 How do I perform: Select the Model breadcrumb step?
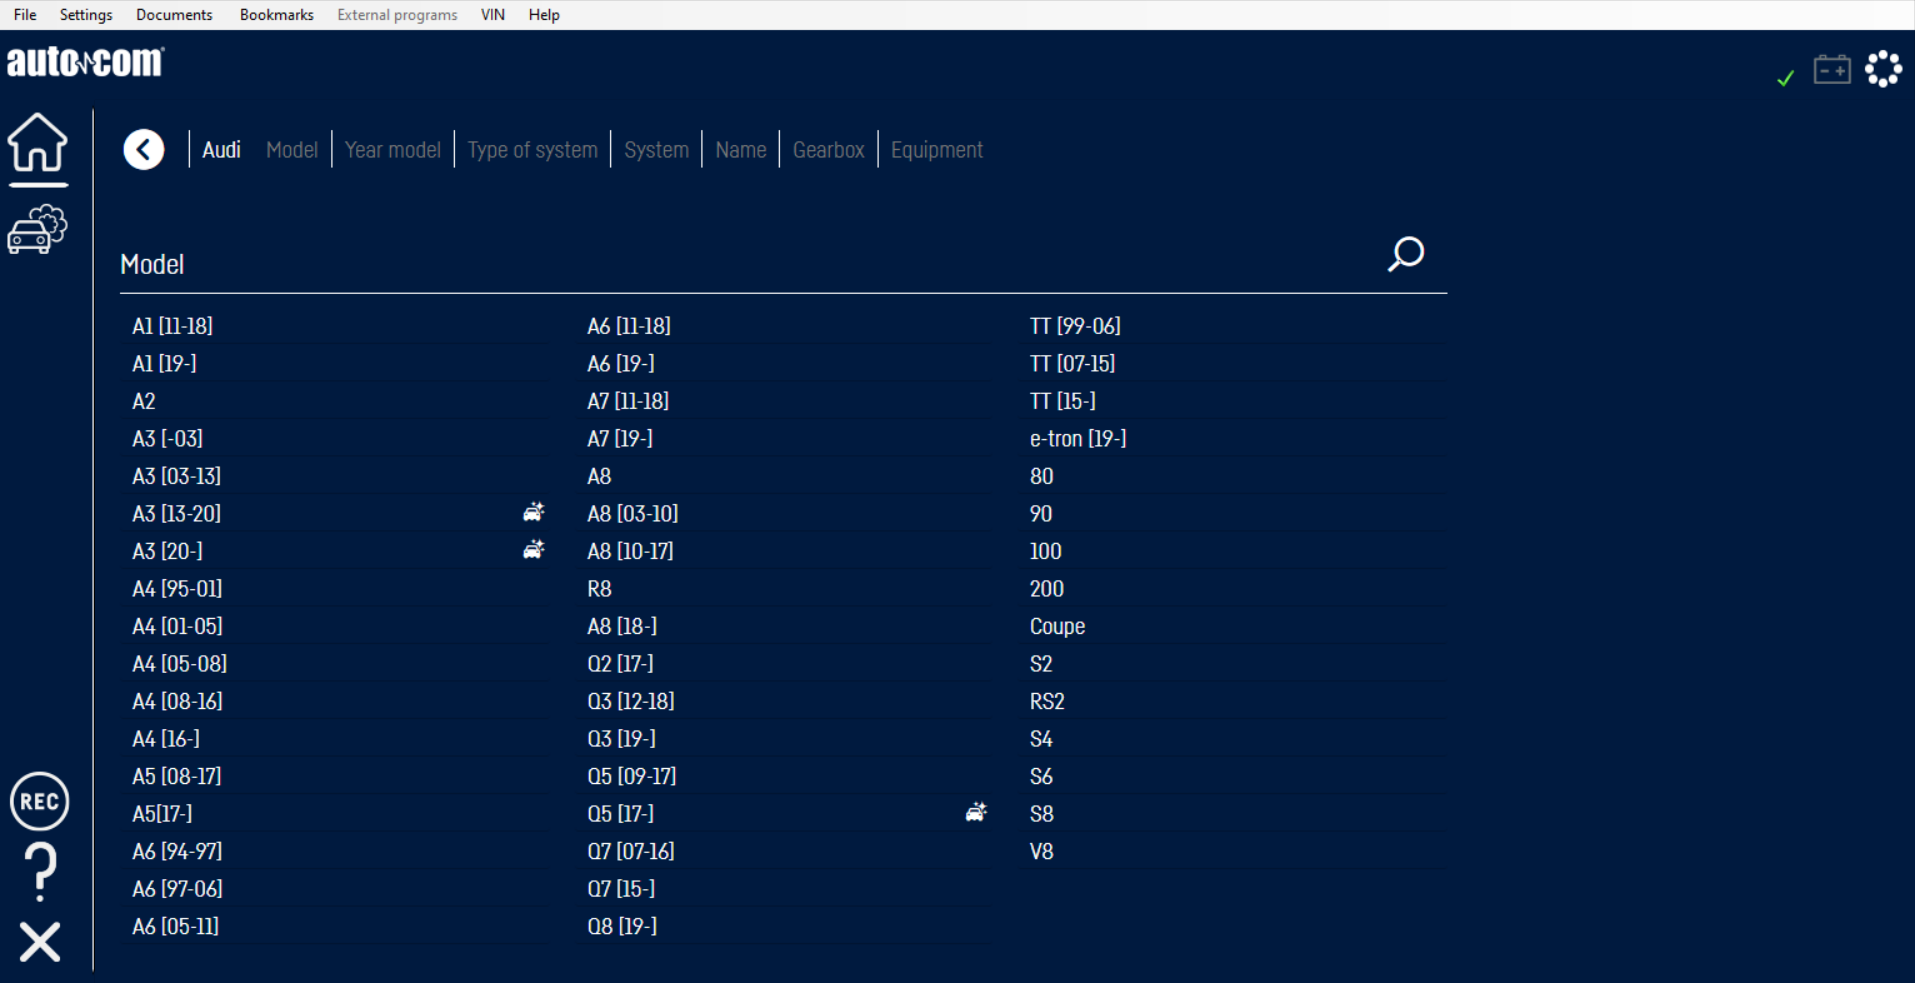pyautogui.click(x=292, y=150)
